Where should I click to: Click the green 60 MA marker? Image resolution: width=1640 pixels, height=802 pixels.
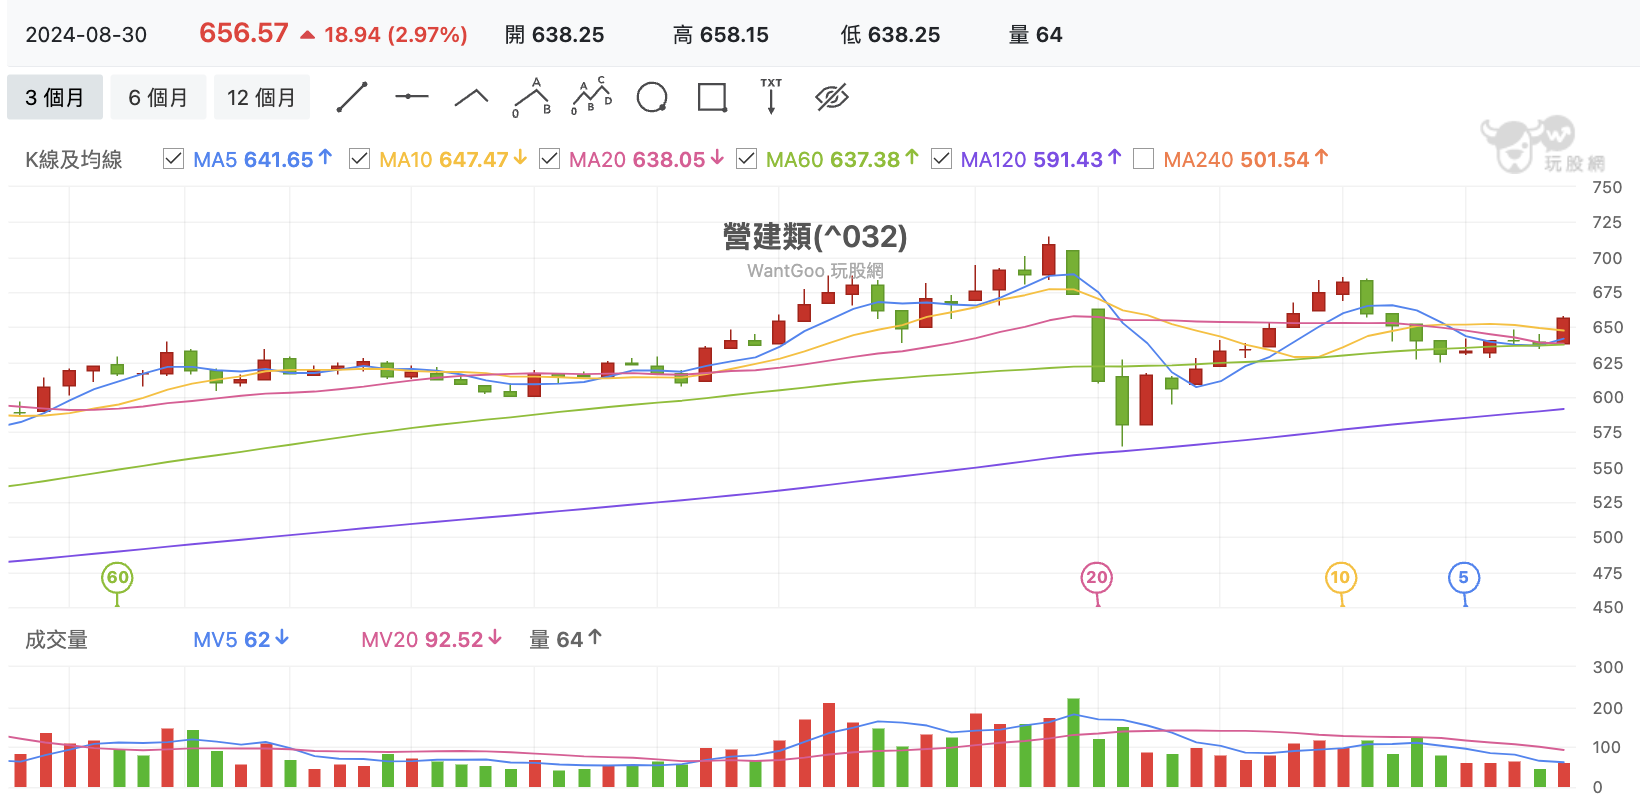tap(118, 577)
